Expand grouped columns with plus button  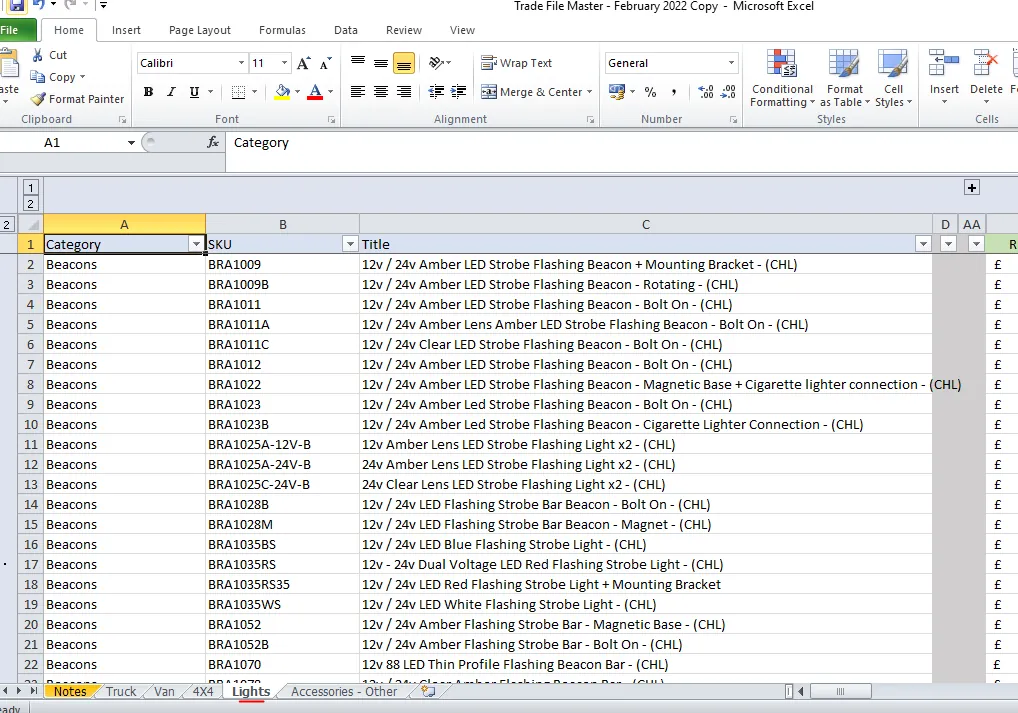pos(971,188)
